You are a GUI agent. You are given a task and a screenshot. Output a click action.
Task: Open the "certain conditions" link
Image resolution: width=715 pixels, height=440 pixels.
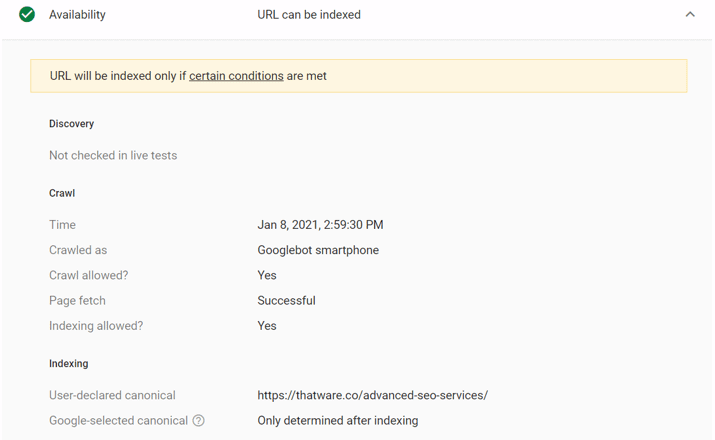[236, 76]
